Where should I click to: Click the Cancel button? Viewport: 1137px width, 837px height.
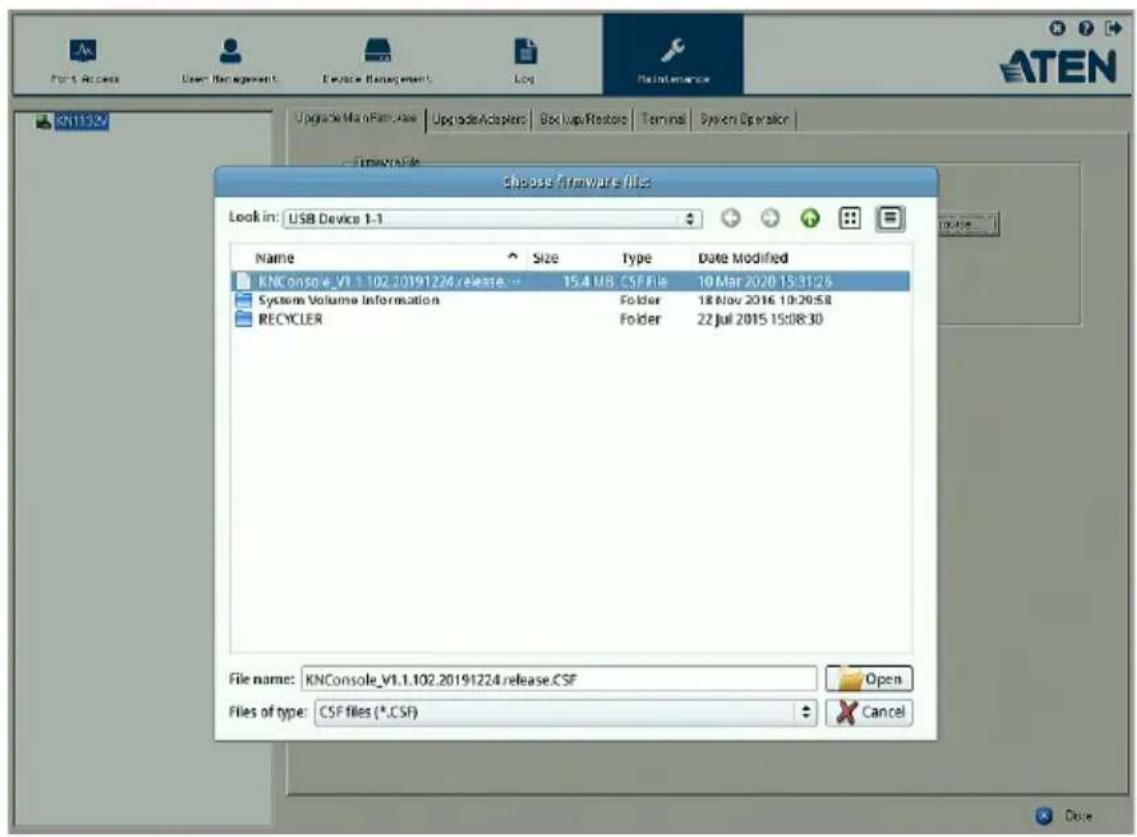click(x=869, y=712)
